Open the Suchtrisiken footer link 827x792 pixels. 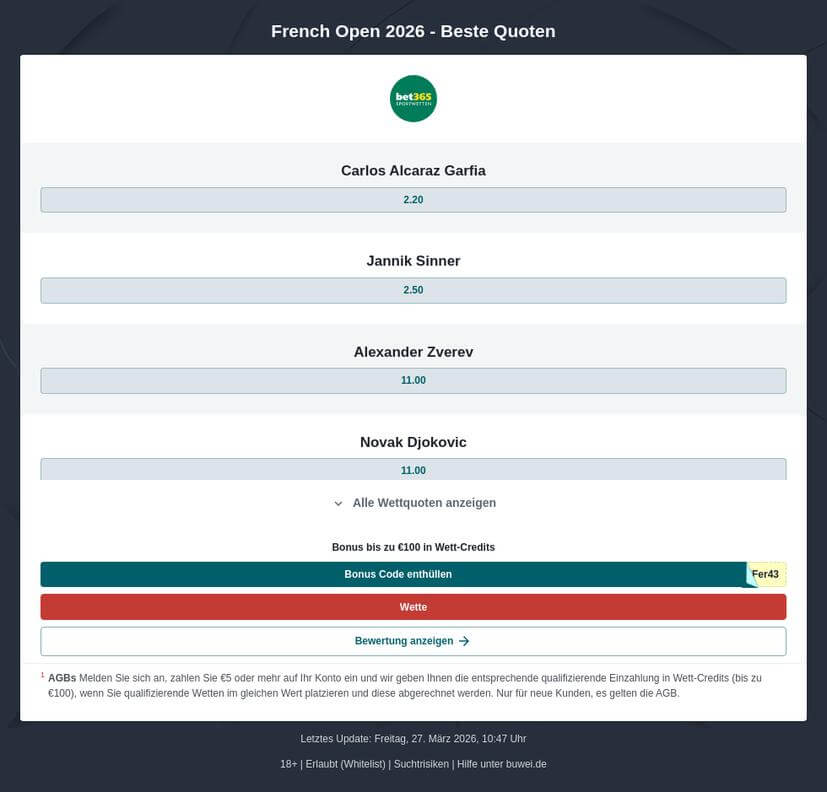420,764
